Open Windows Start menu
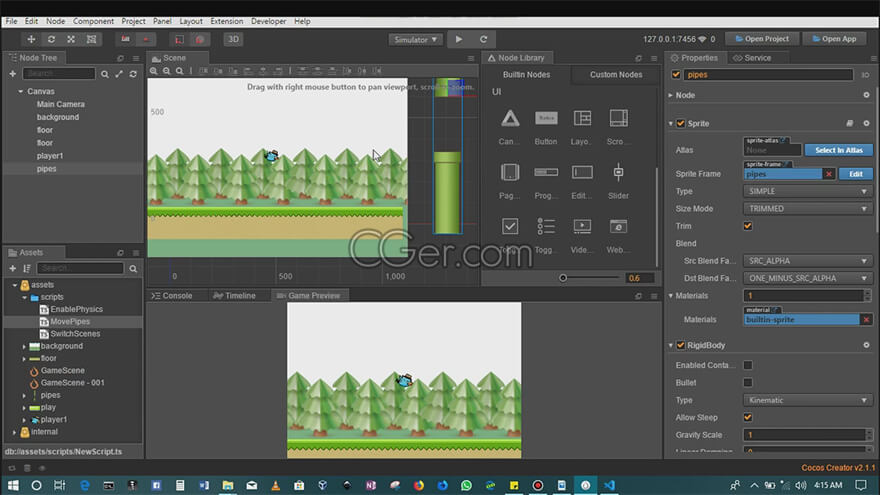This screenshot has width=880, height=495. click(x=12, y=485)
